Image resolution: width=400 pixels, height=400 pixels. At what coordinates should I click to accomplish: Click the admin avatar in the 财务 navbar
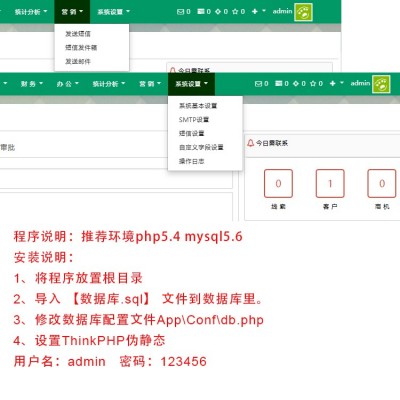pyautogui.click(x=381, y=84)
